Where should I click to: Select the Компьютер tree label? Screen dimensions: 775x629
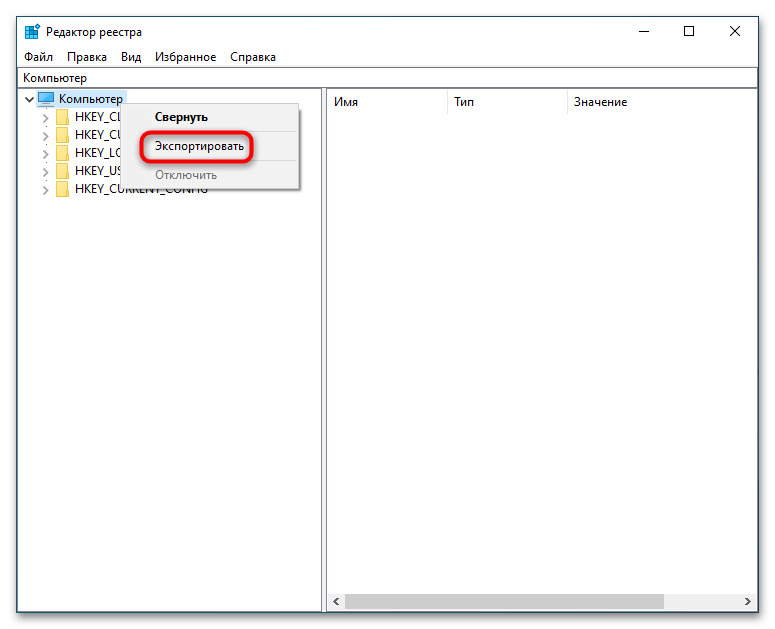[91, 99]
